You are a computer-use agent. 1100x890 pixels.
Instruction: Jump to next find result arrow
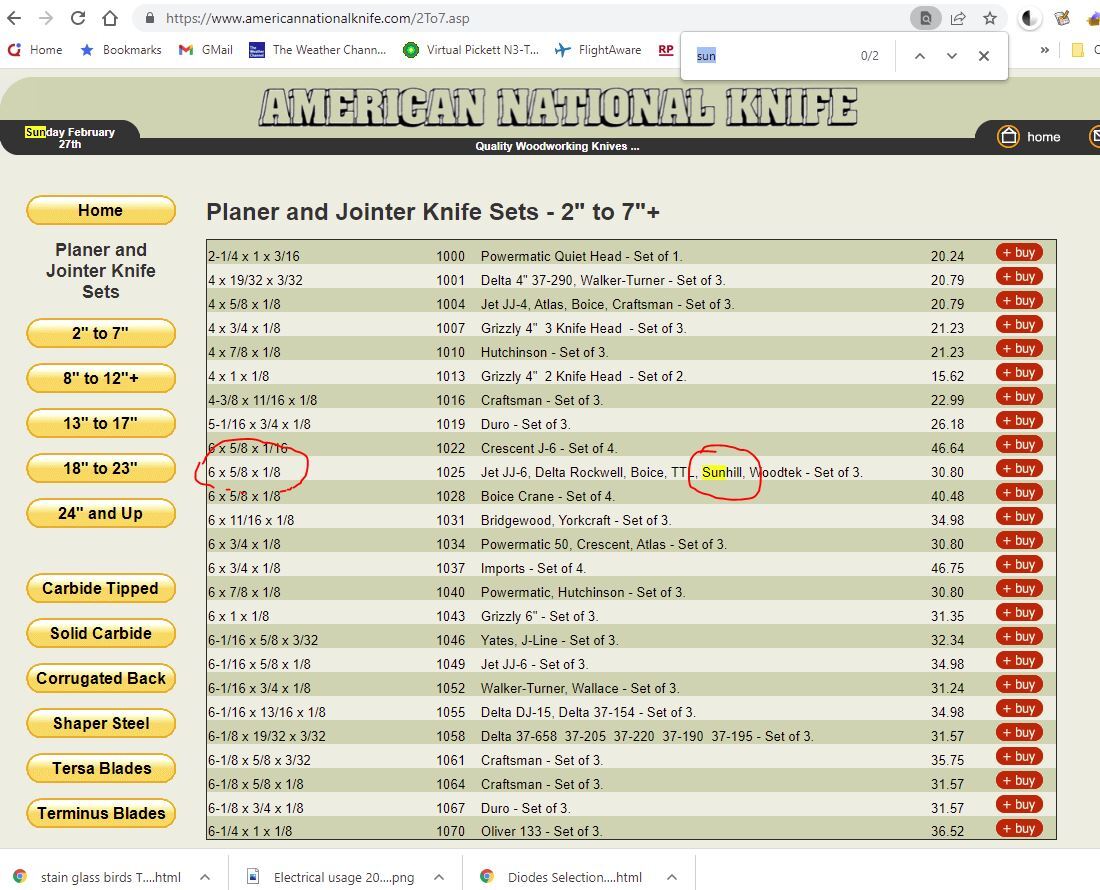(951, 56)
